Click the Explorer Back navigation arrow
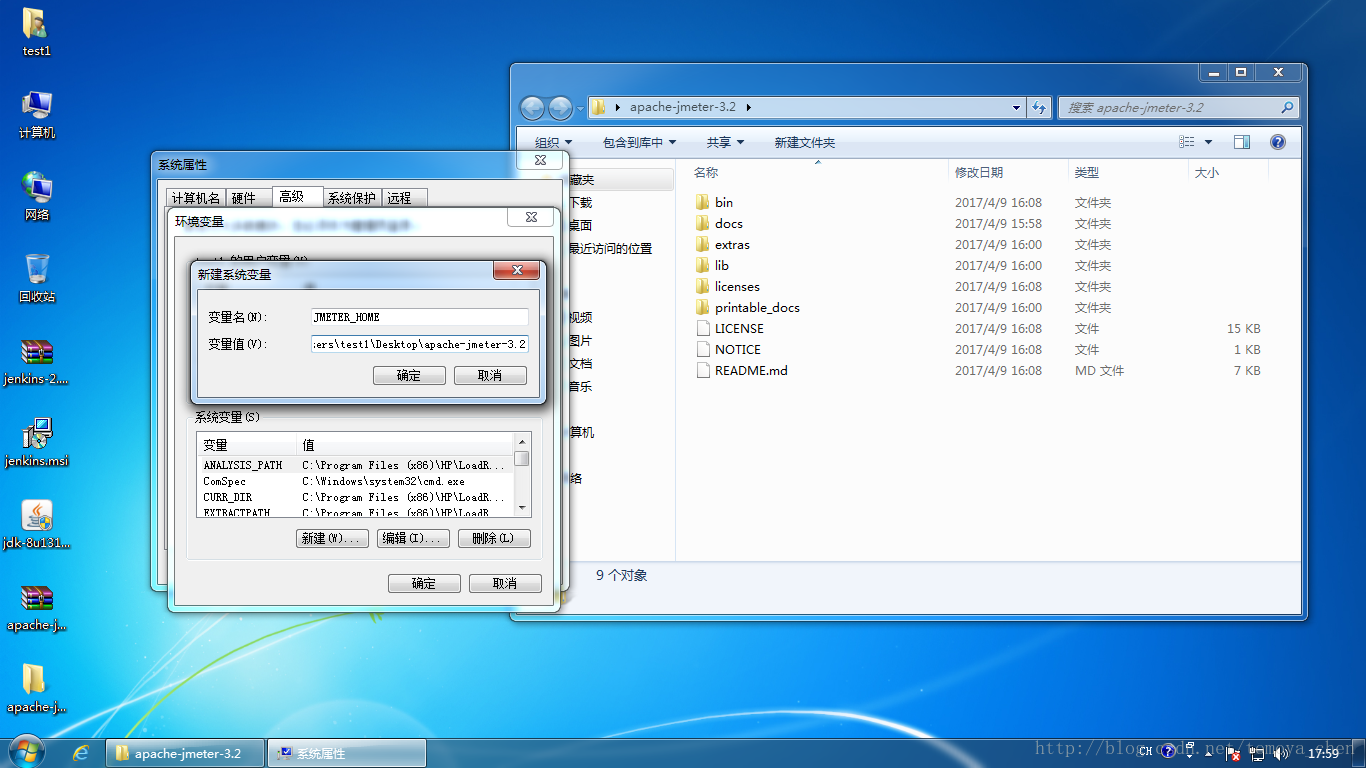The width and height of the screenshot is (1366, 768). pyautogui.click(x=532, y=107)
